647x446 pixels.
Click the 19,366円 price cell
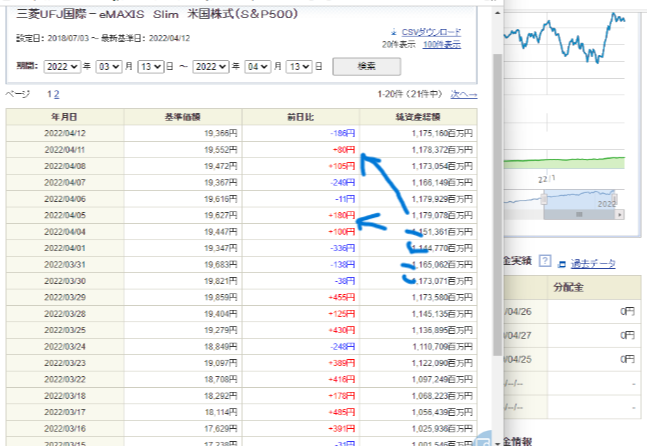183,133
